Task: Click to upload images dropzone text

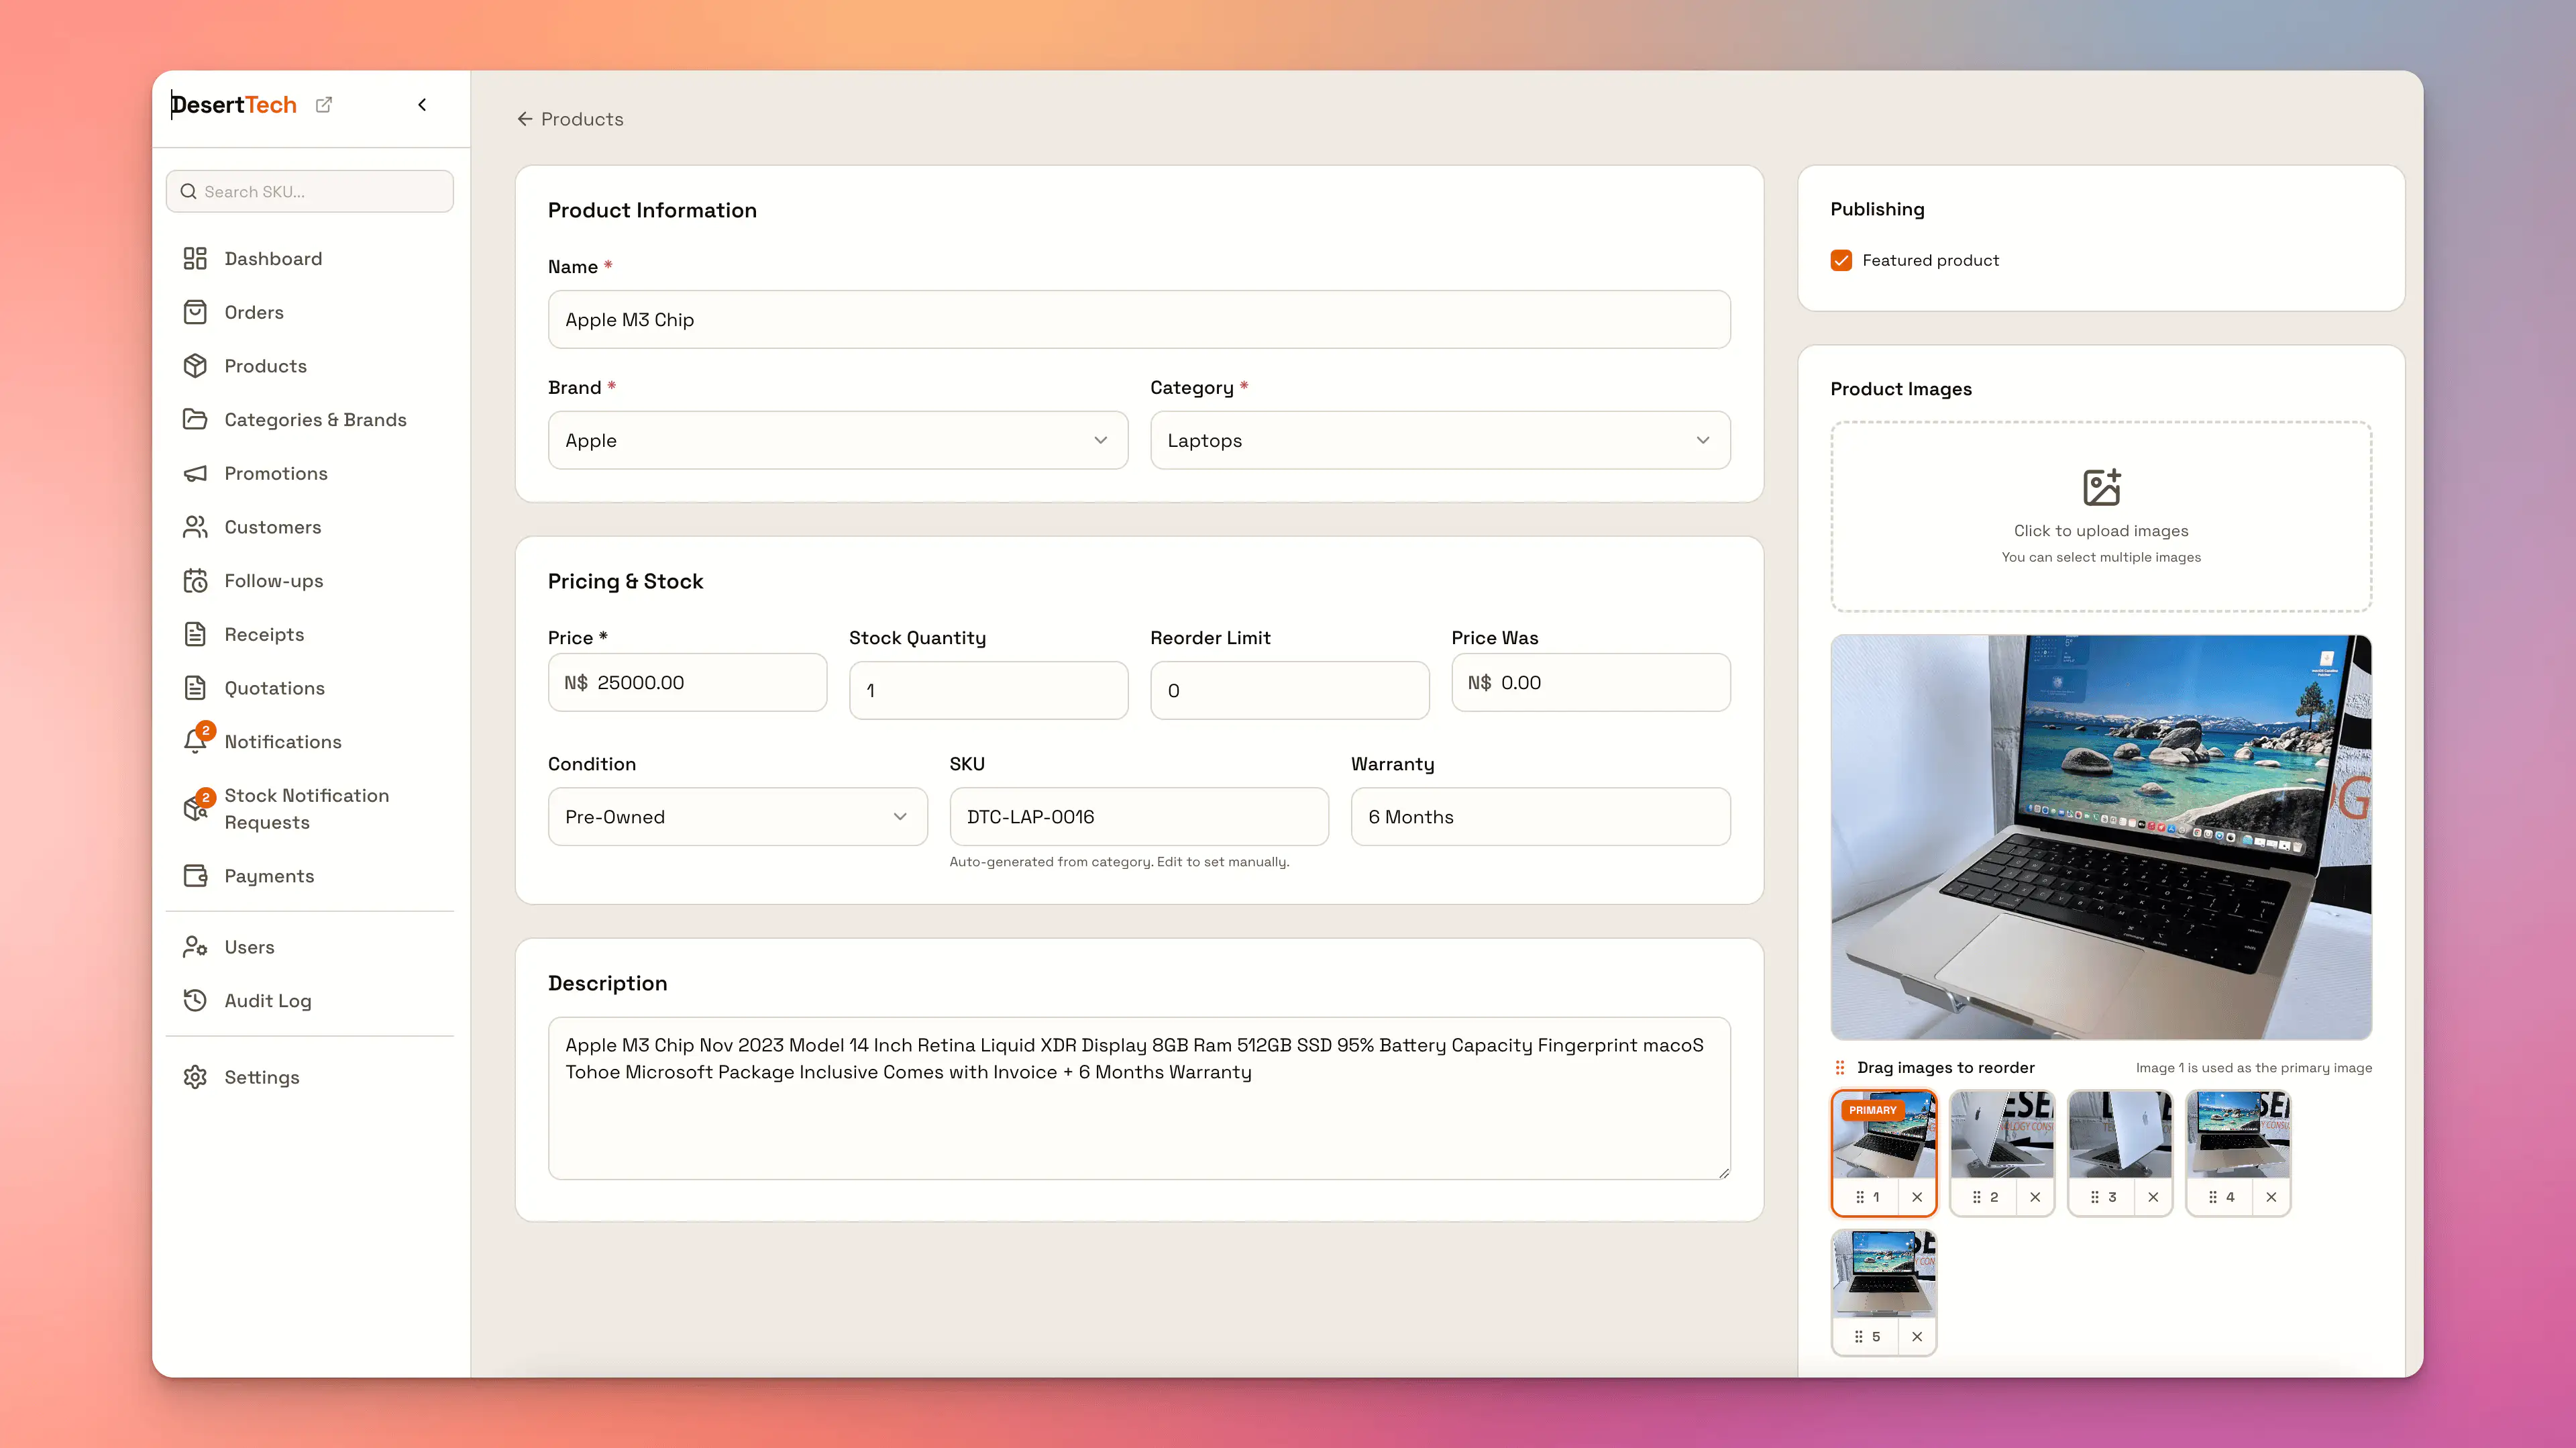Action: pyautogui.click(x=2101, y=531)
